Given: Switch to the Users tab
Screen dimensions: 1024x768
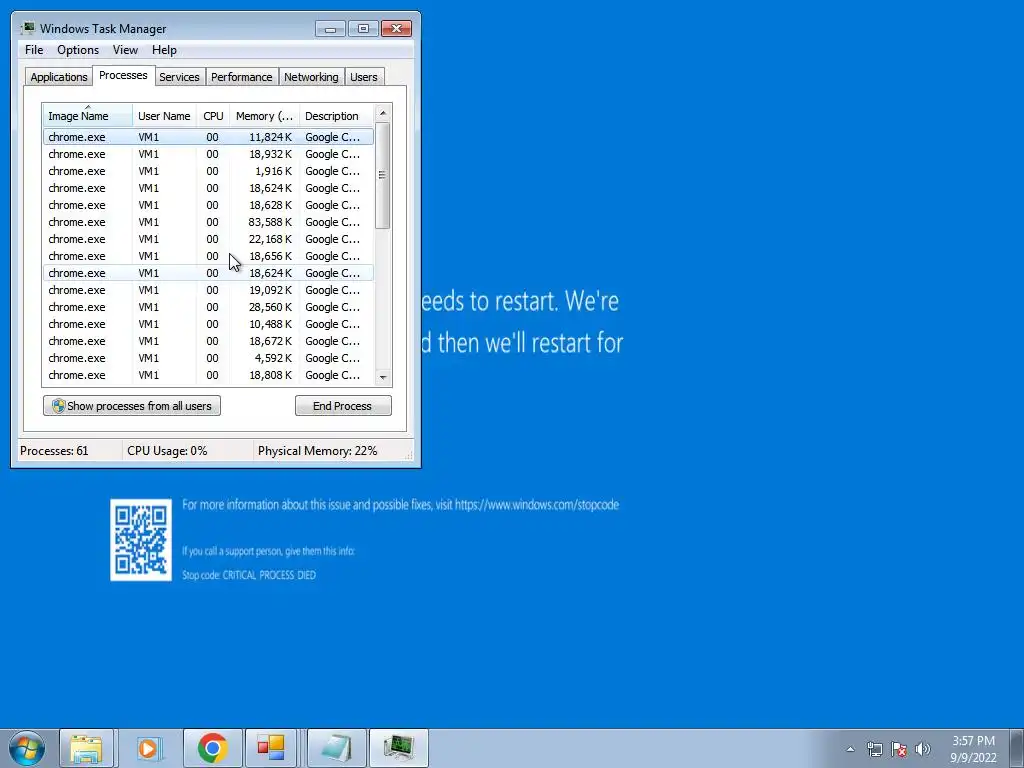Looking at the screenshot, I should (x=363, y=76).
